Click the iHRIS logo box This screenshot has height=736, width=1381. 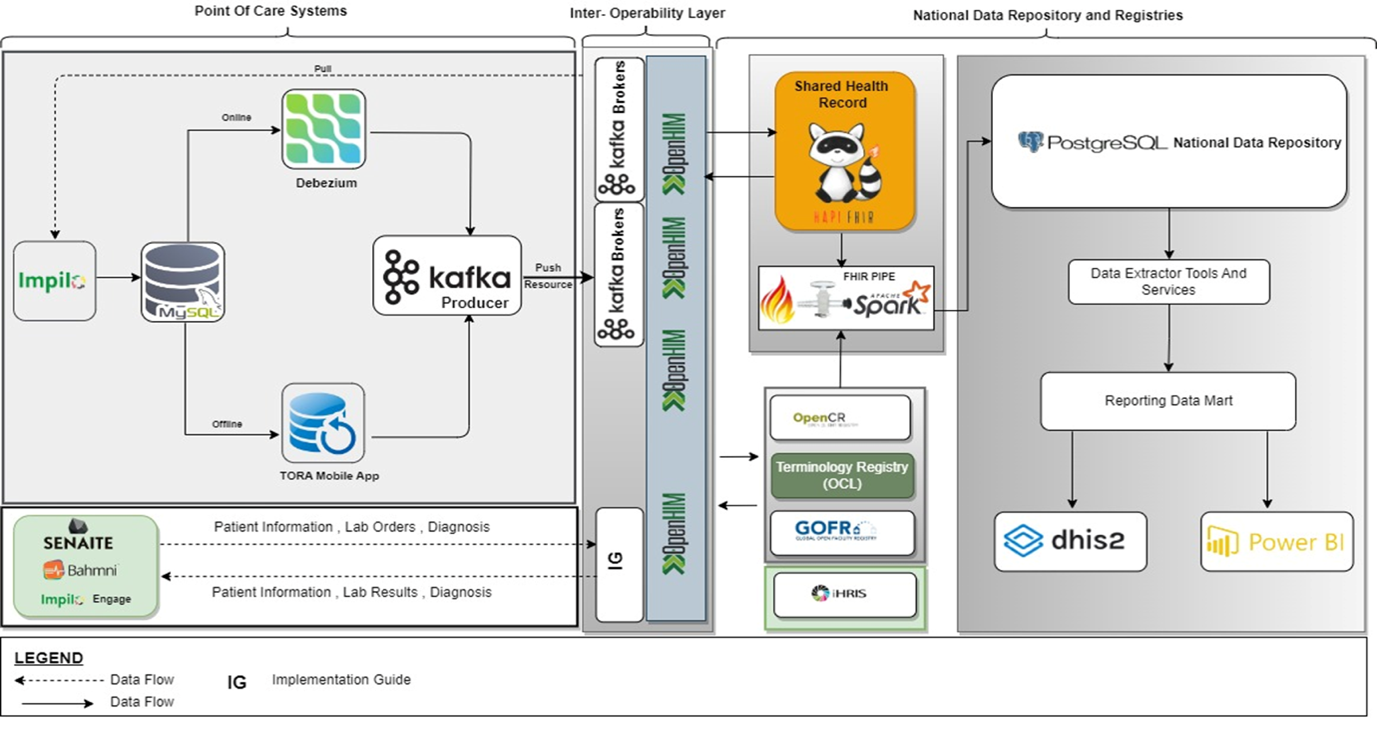(845, 595)
